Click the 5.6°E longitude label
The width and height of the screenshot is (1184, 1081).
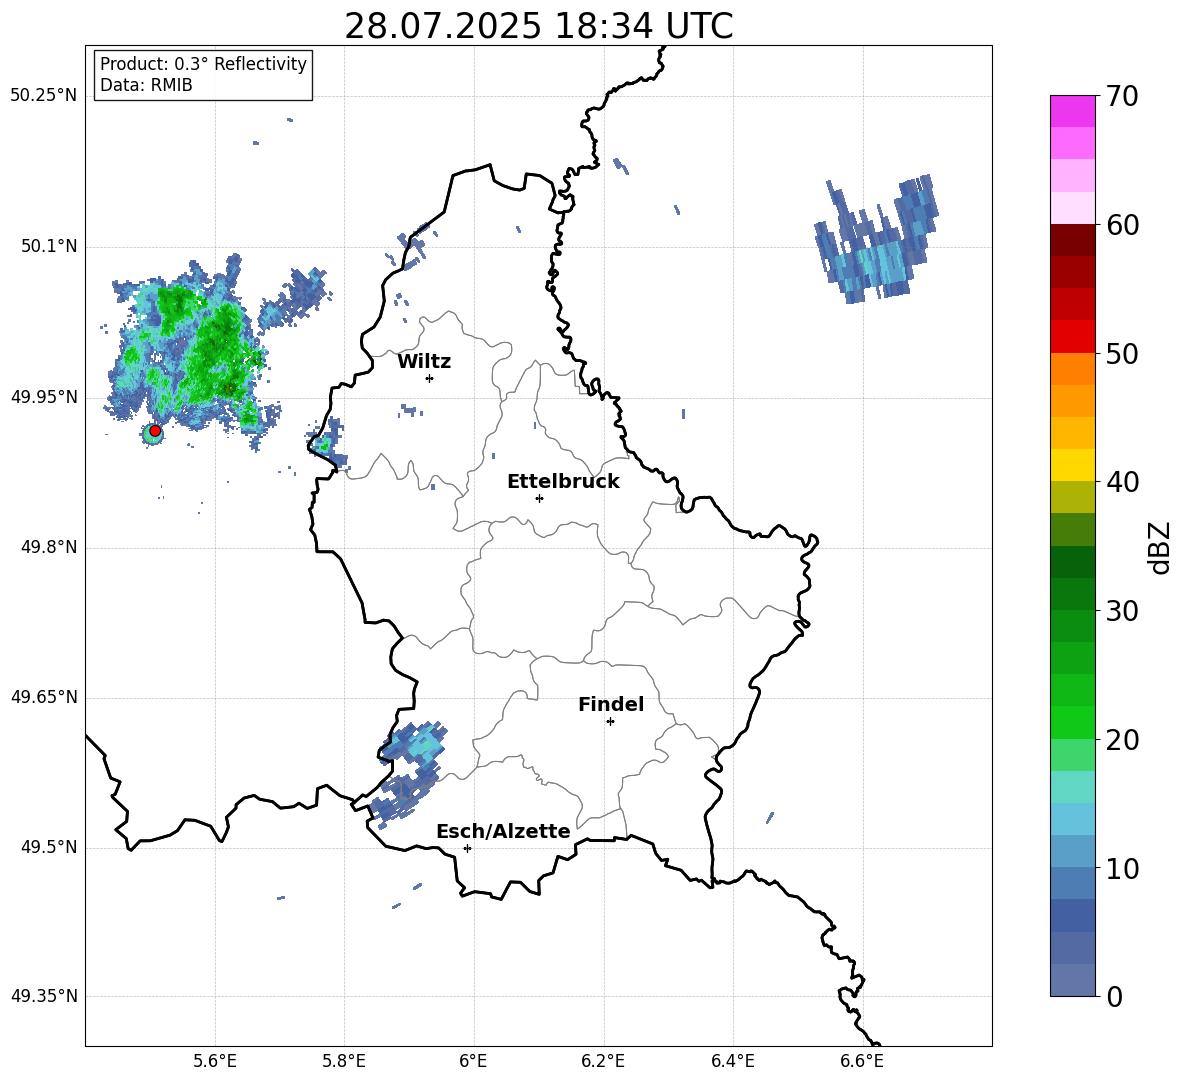tap(215, 1061)
